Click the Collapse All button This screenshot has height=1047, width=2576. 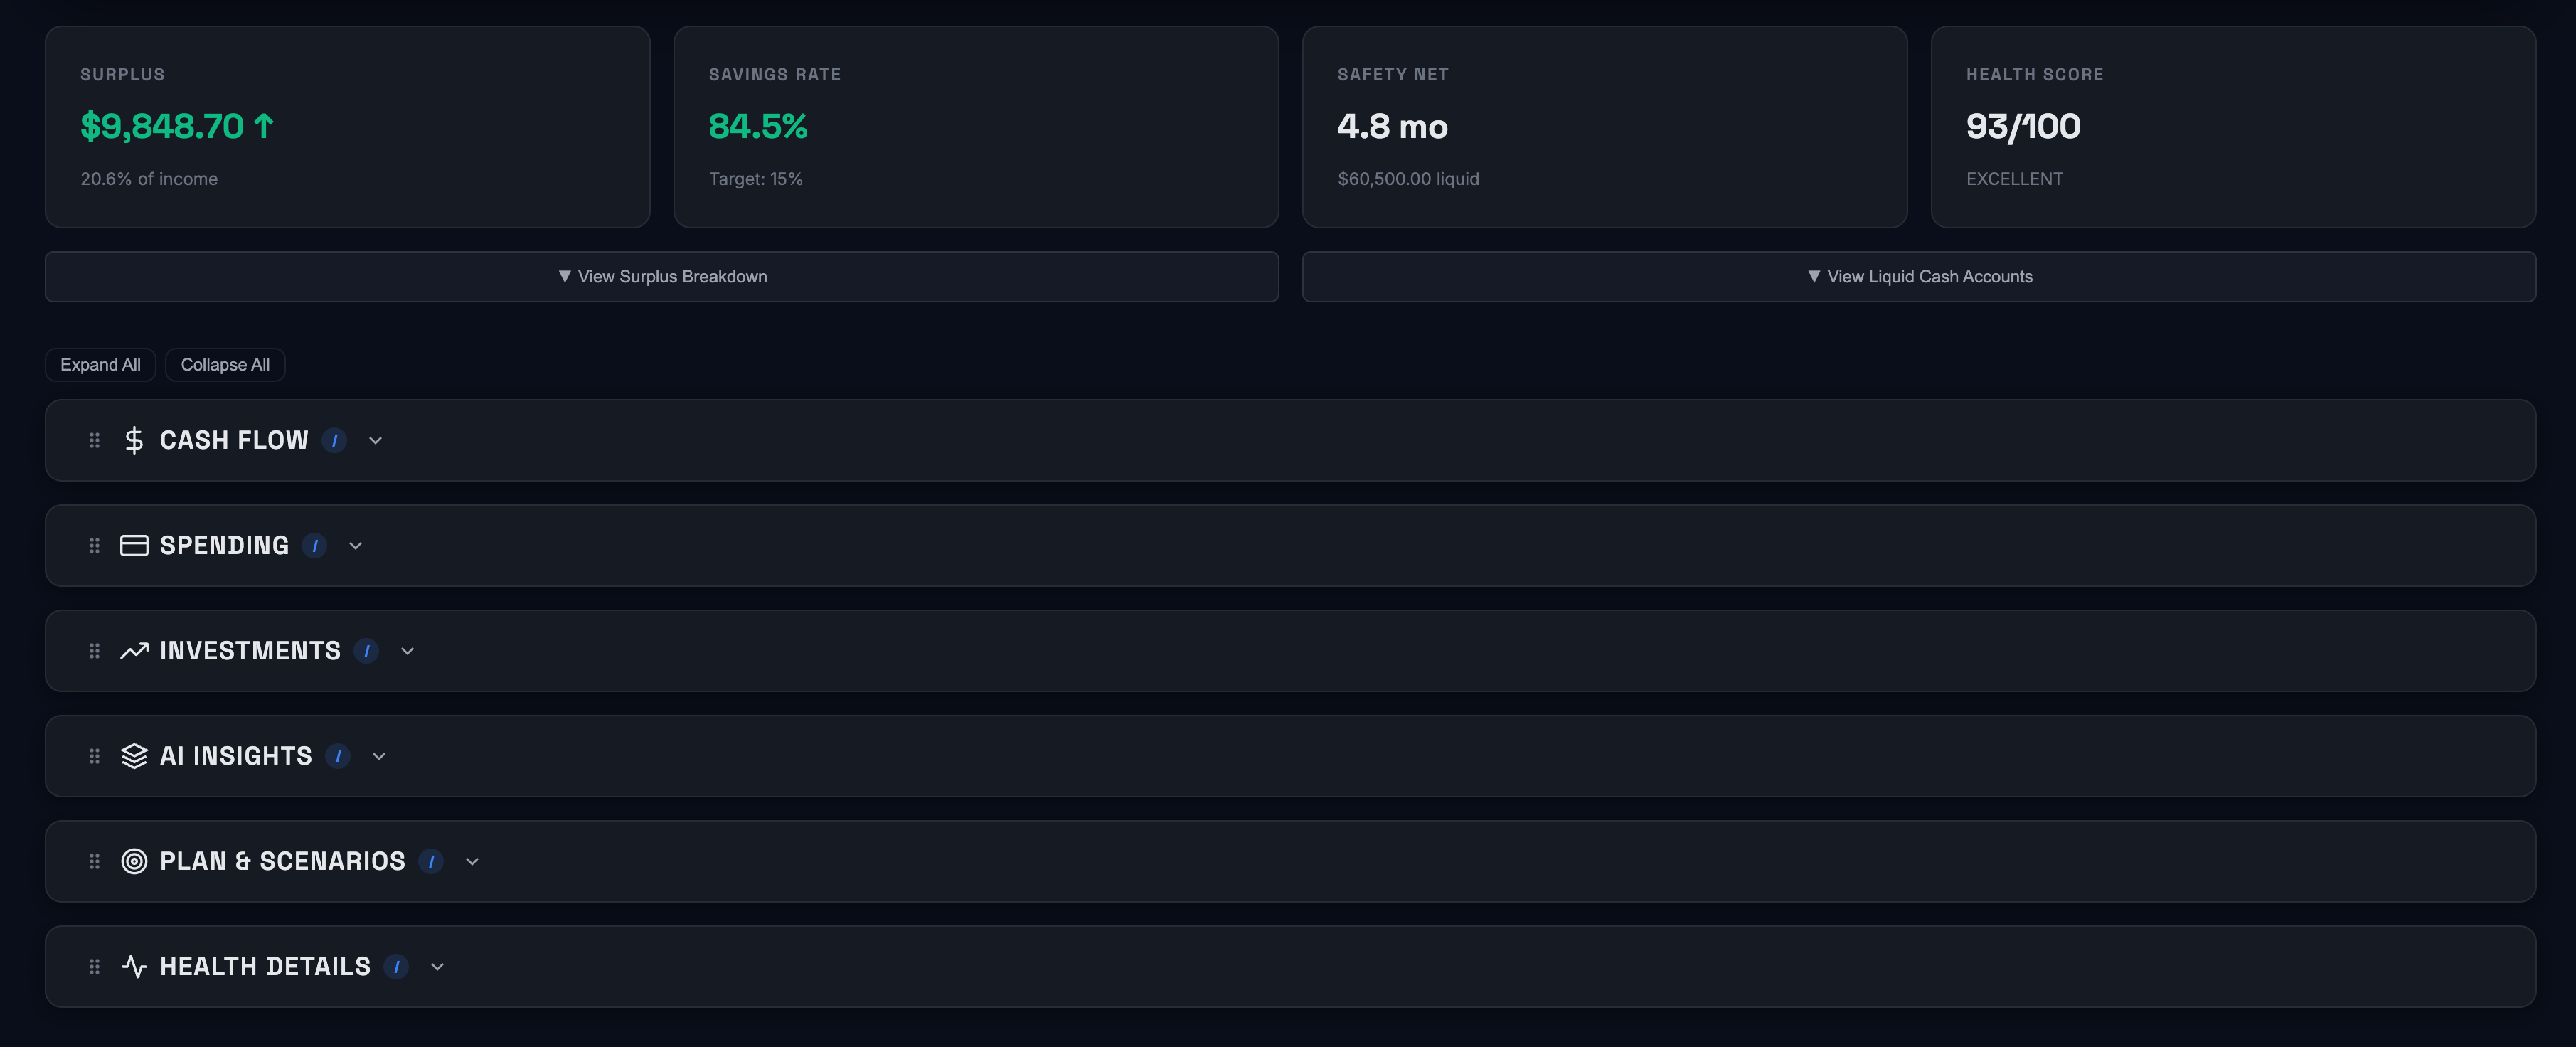tap(225, 364)
